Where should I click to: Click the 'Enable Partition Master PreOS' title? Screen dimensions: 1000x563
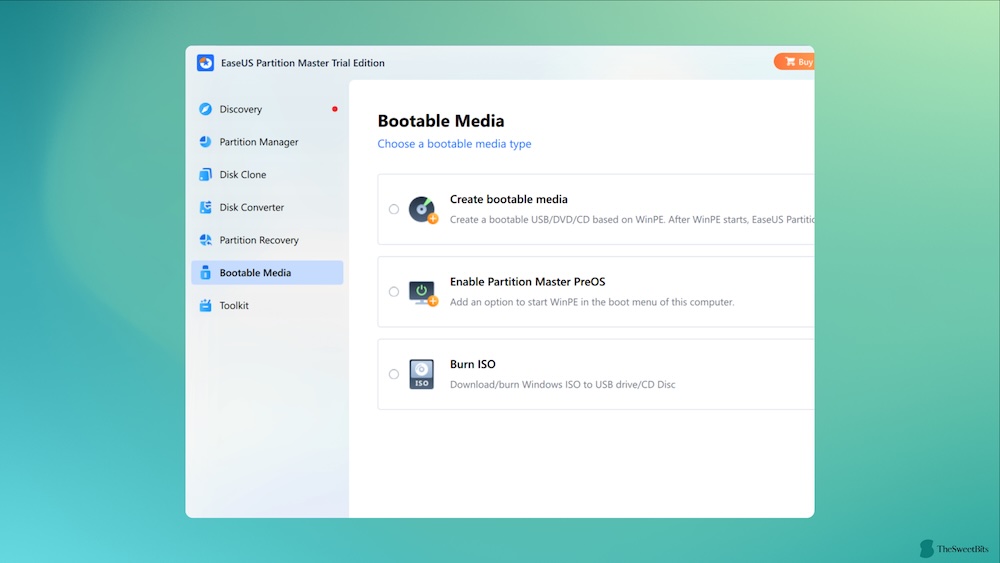pos(527,281)
